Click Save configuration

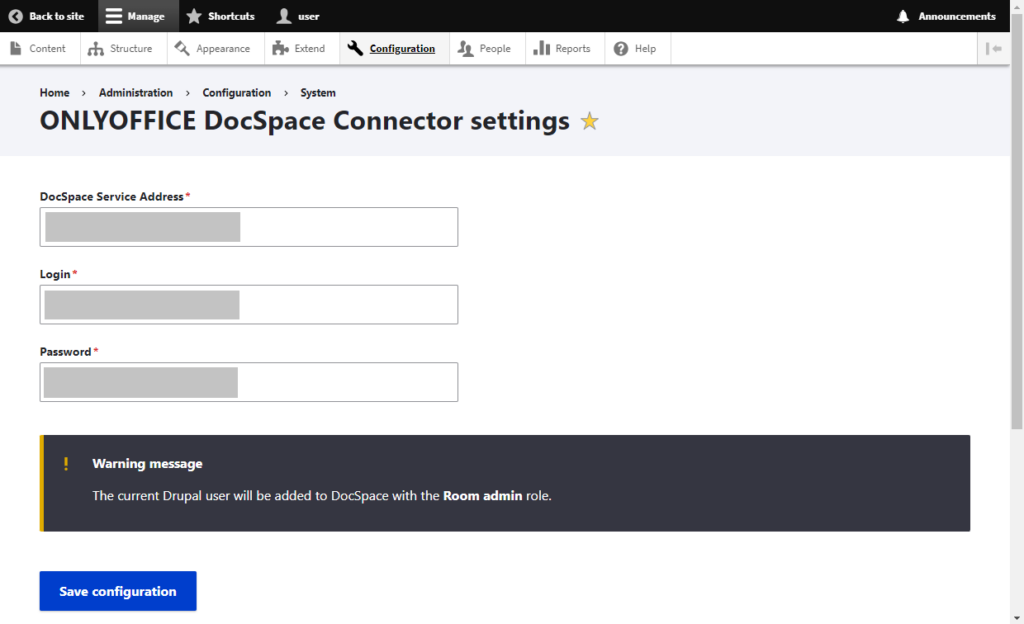click(x=117, y=591)
